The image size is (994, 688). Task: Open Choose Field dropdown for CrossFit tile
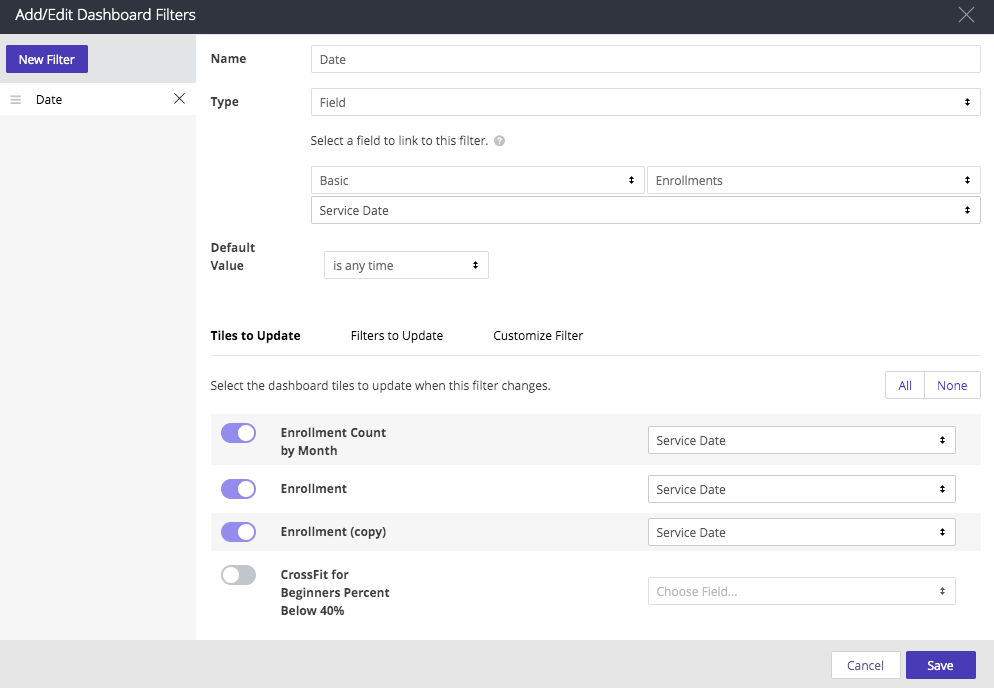coord(801,591)
